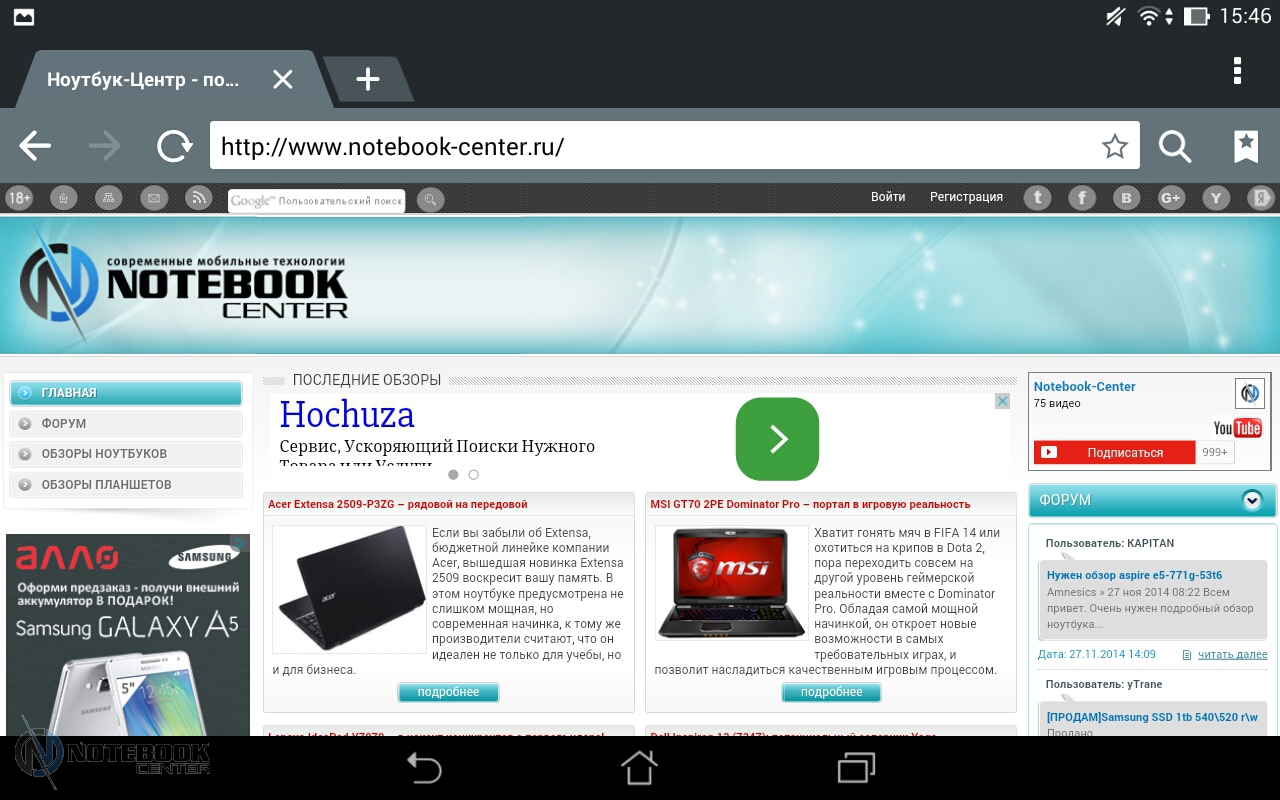
Task: Click the site search magnifier button
Action: (430, 200)
